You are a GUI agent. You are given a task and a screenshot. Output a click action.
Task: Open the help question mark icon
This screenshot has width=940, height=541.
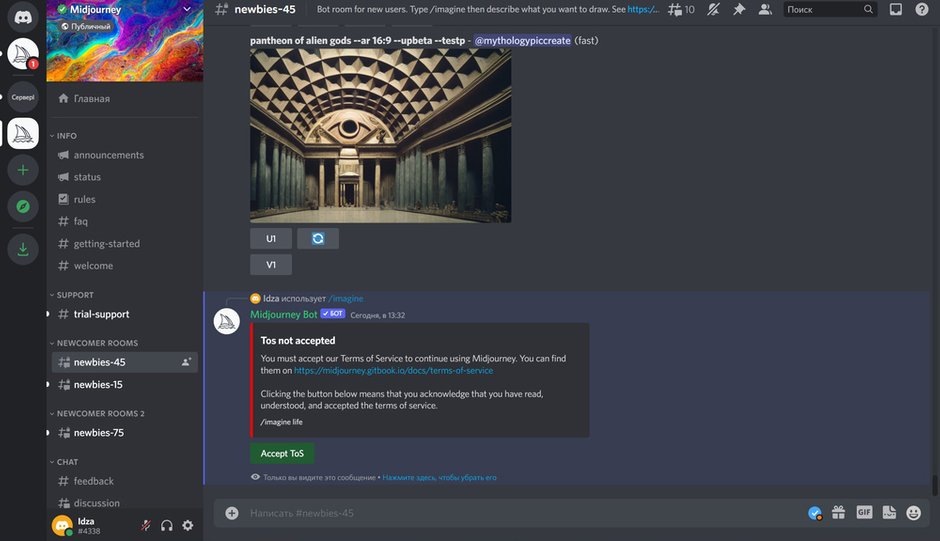click(922, 10)
